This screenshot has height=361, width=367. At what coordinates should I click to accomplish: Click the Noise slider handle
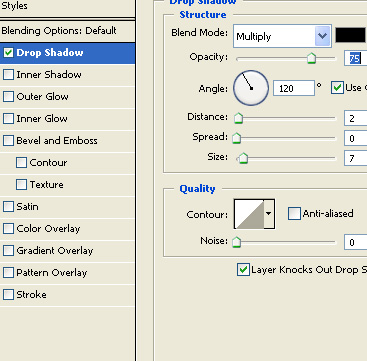(236, 242)
